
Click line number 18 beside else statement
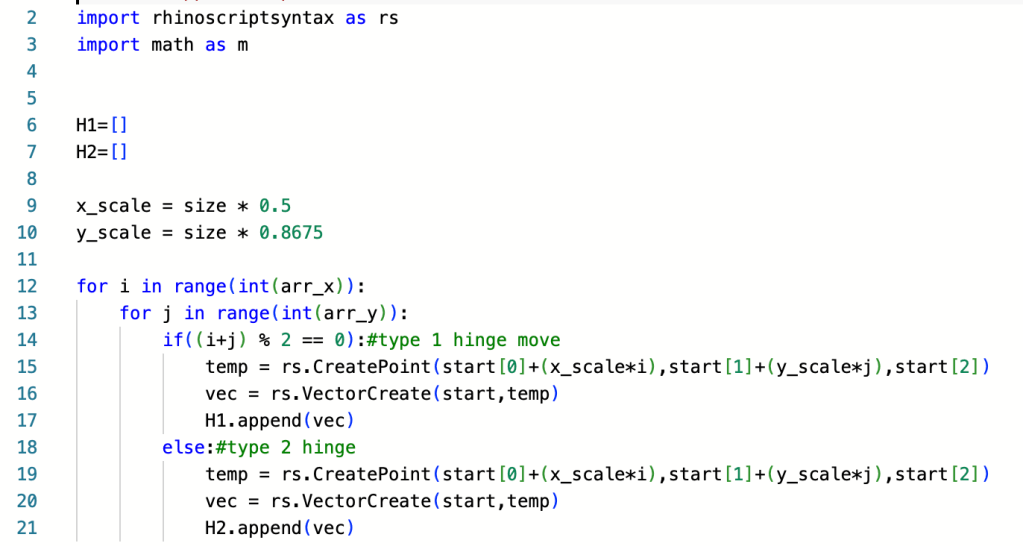tap(26, 448)
